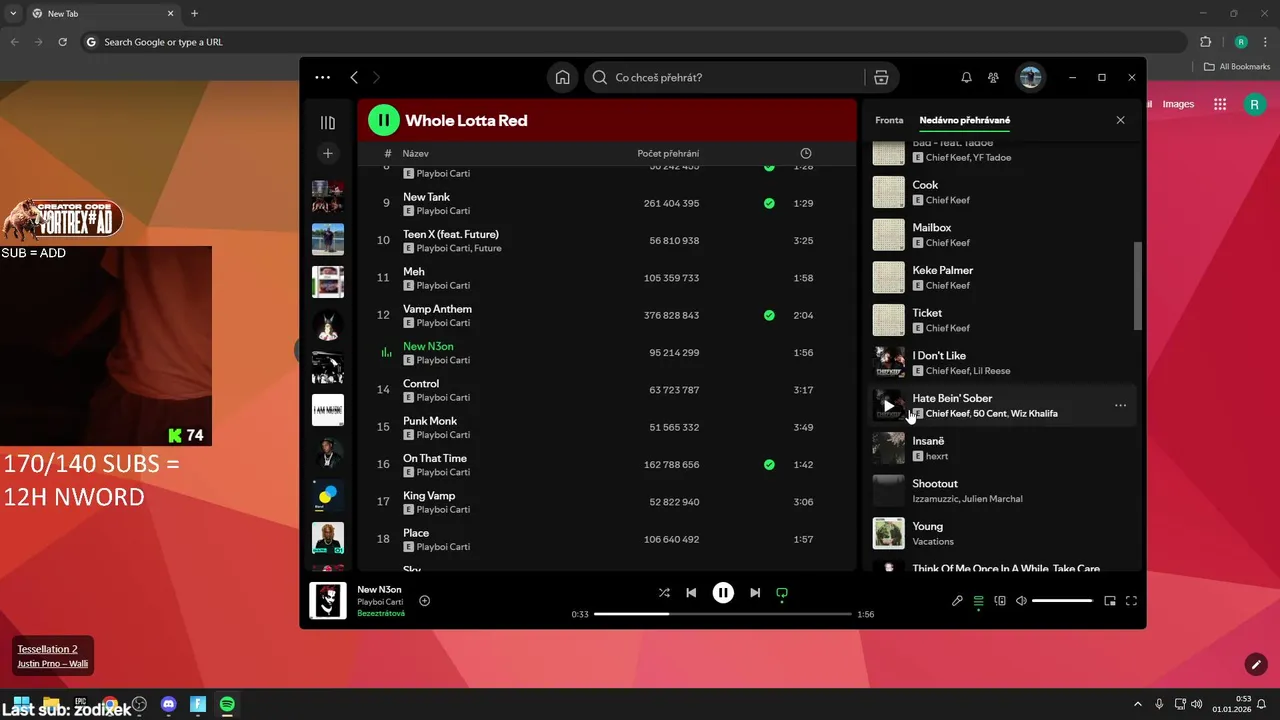Toggle saved checkmark on On That Time row
This screenshot has height=720, width=1280.
click(x=769, y=465)
